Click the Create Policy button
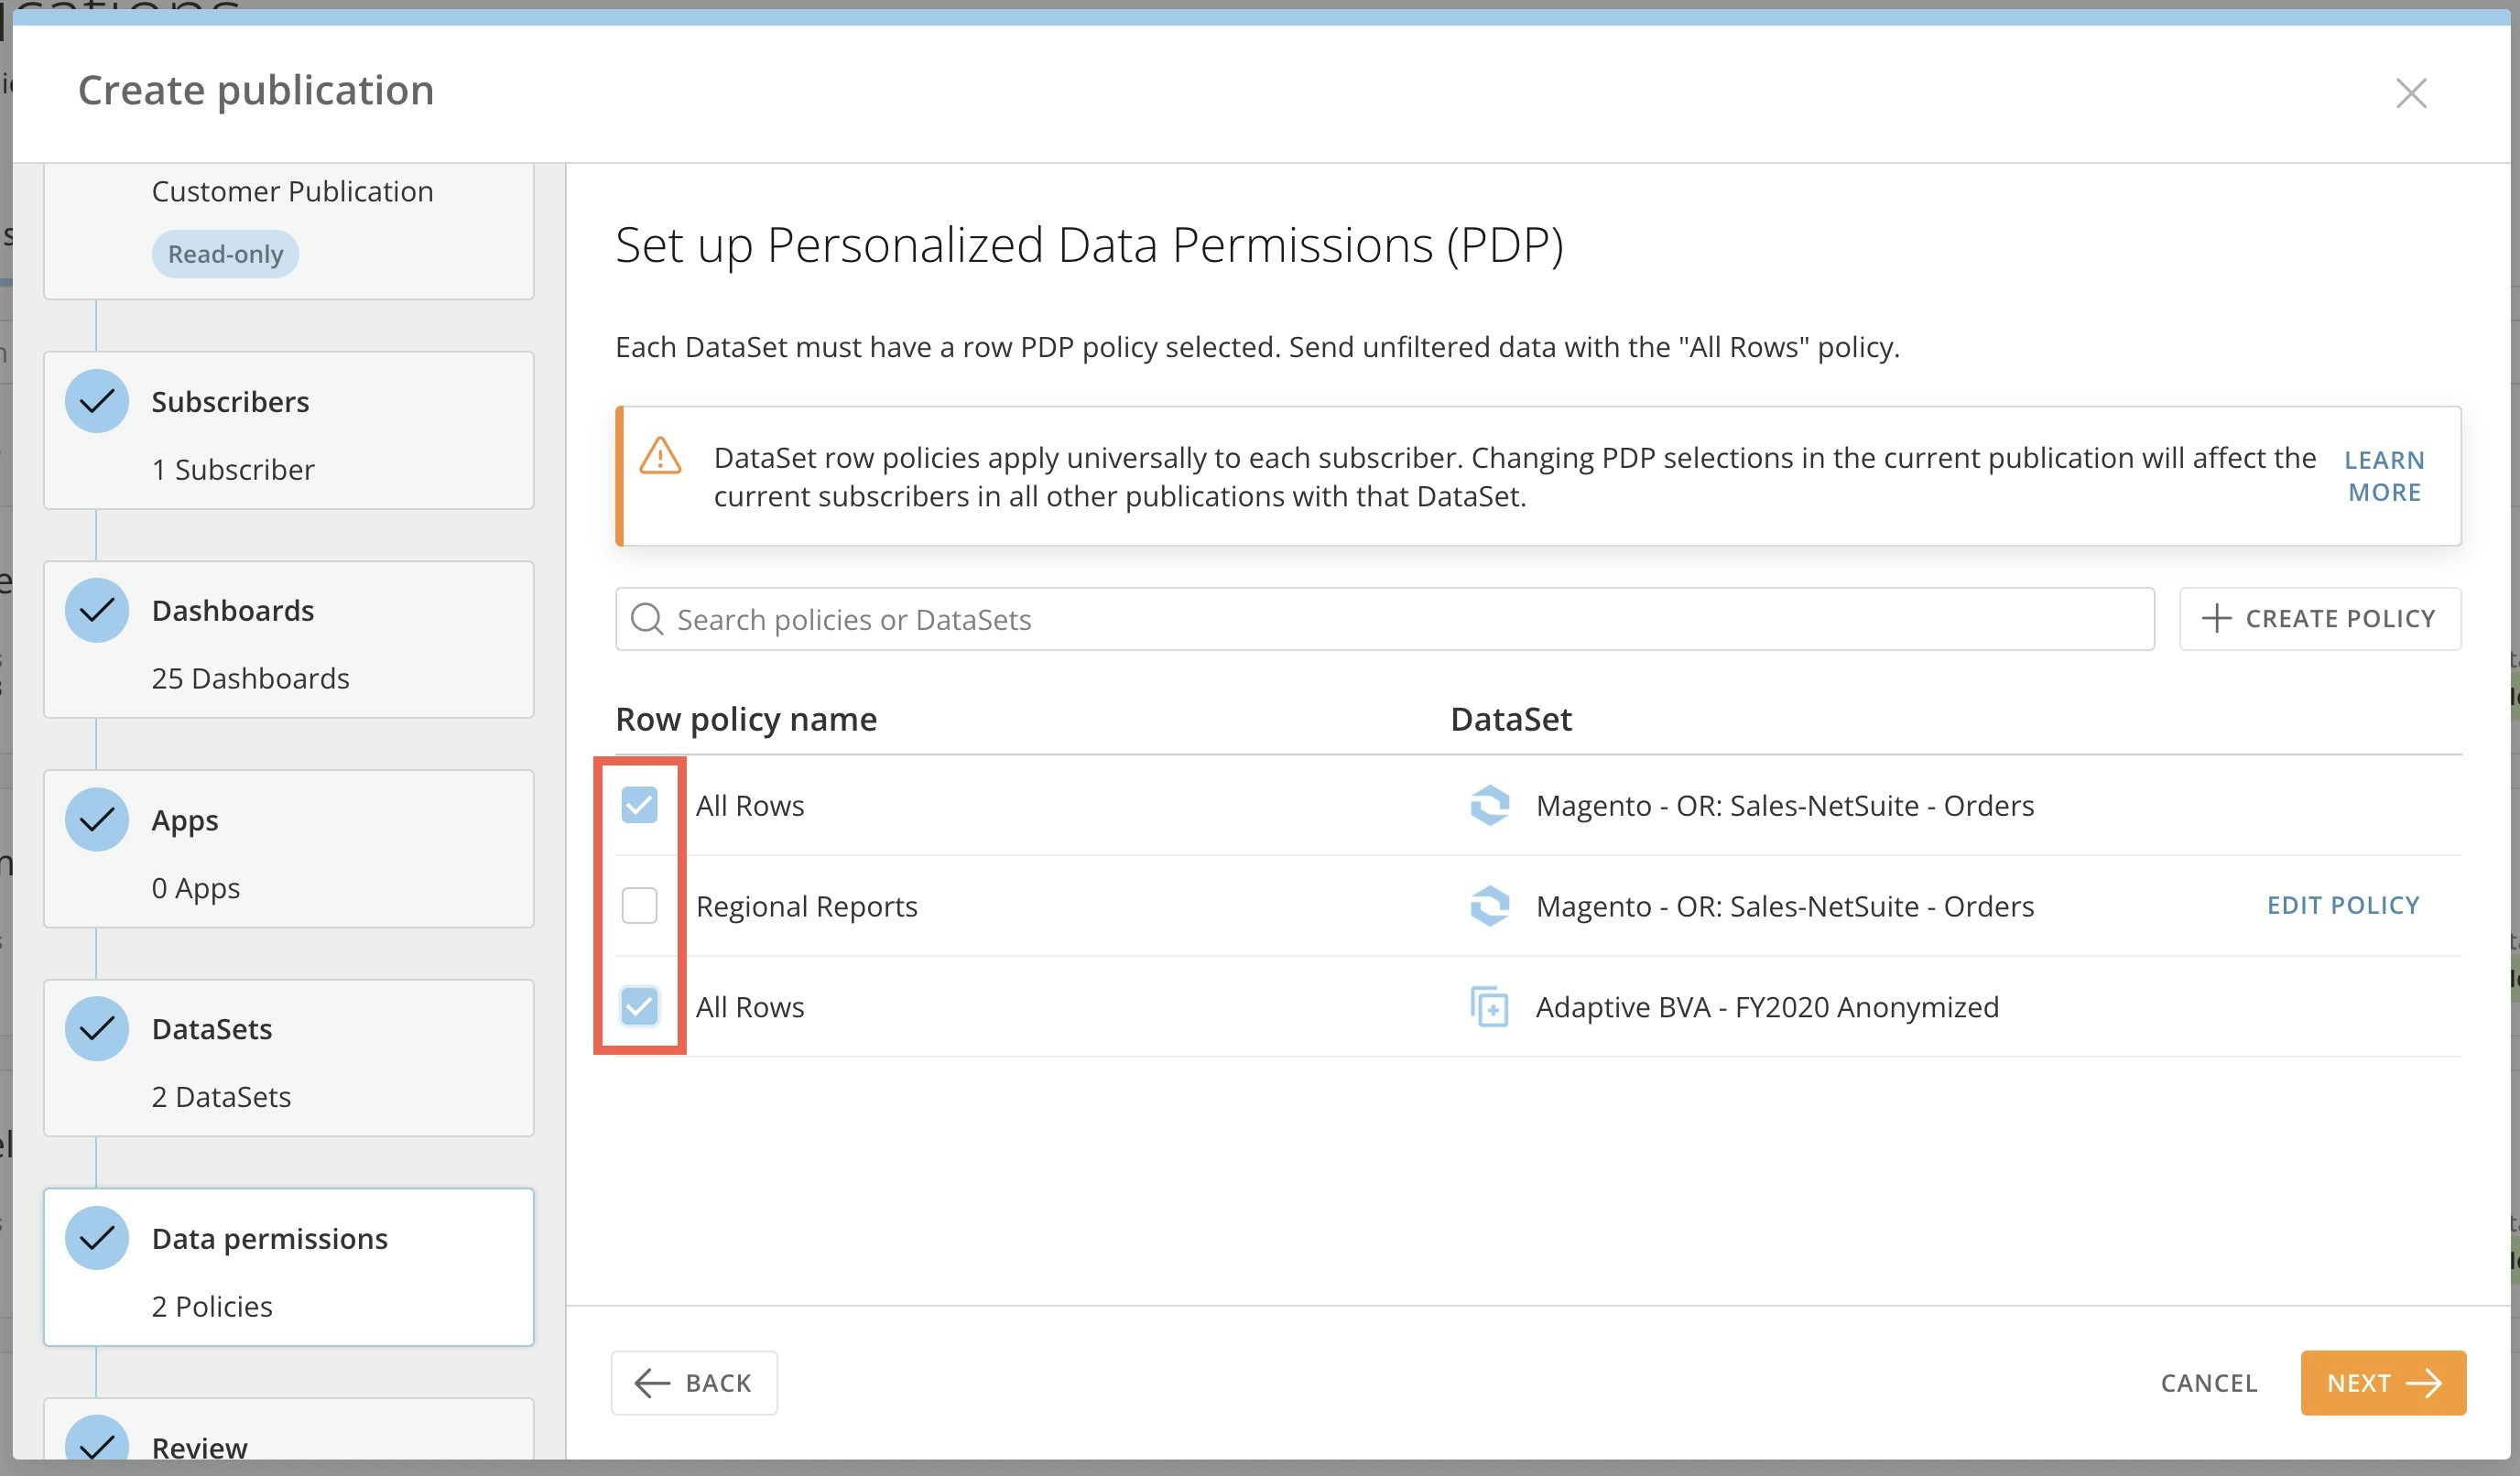2520x1476 pixels. pos(2319,619)
